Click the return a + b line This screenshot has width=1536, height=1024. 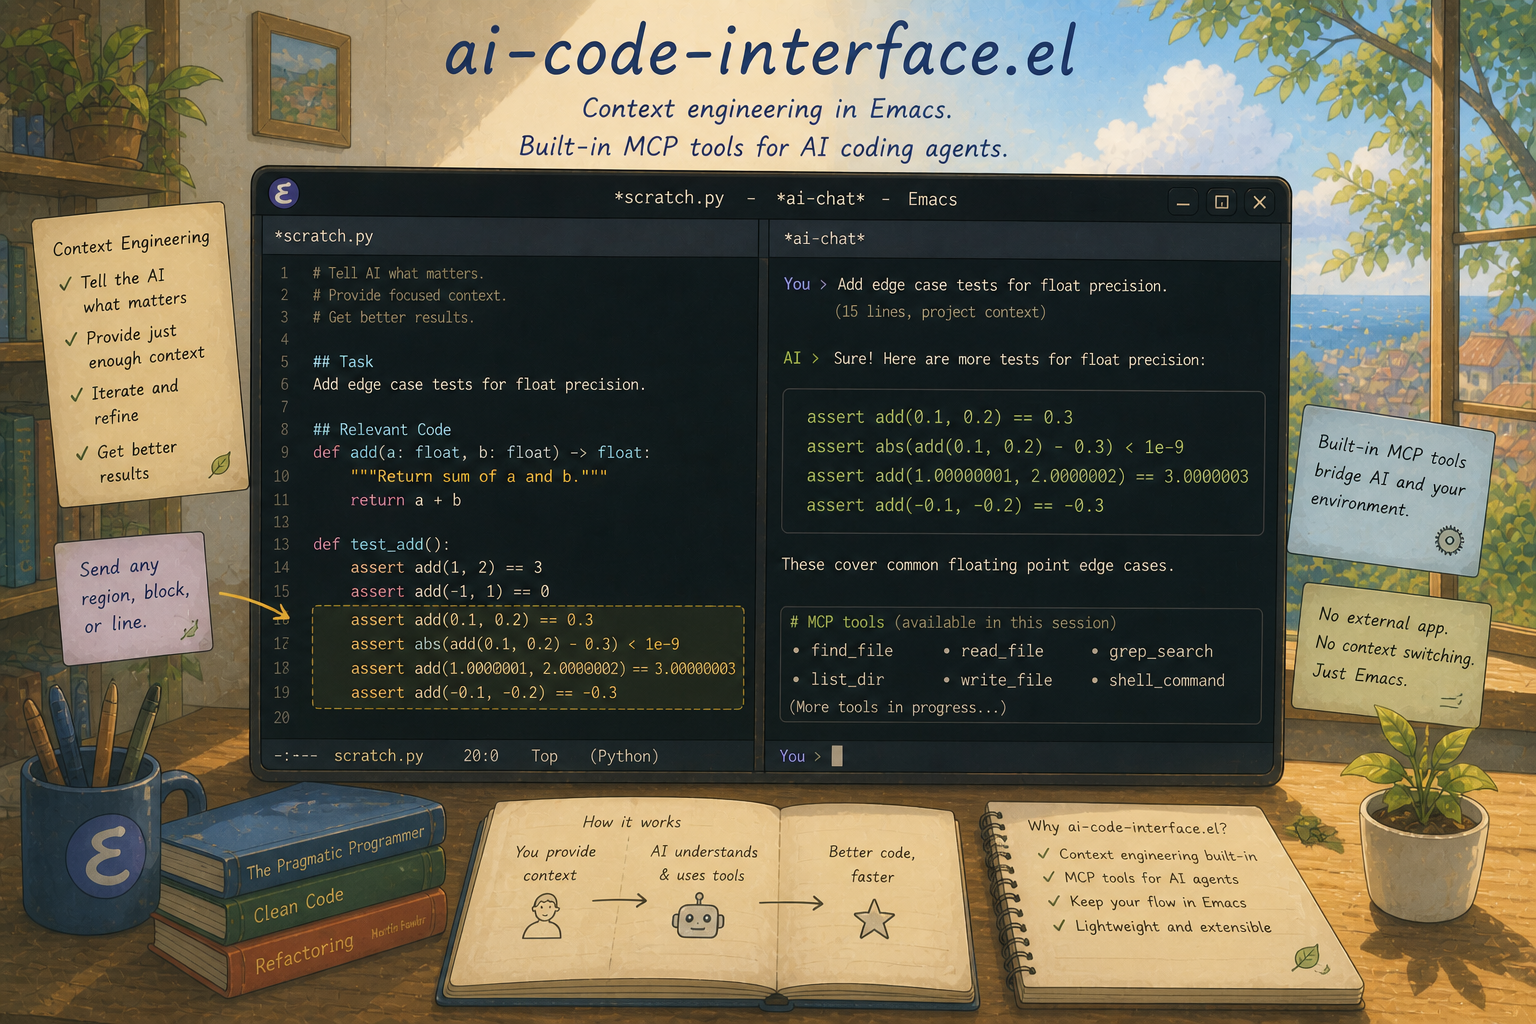pos(405,500)
